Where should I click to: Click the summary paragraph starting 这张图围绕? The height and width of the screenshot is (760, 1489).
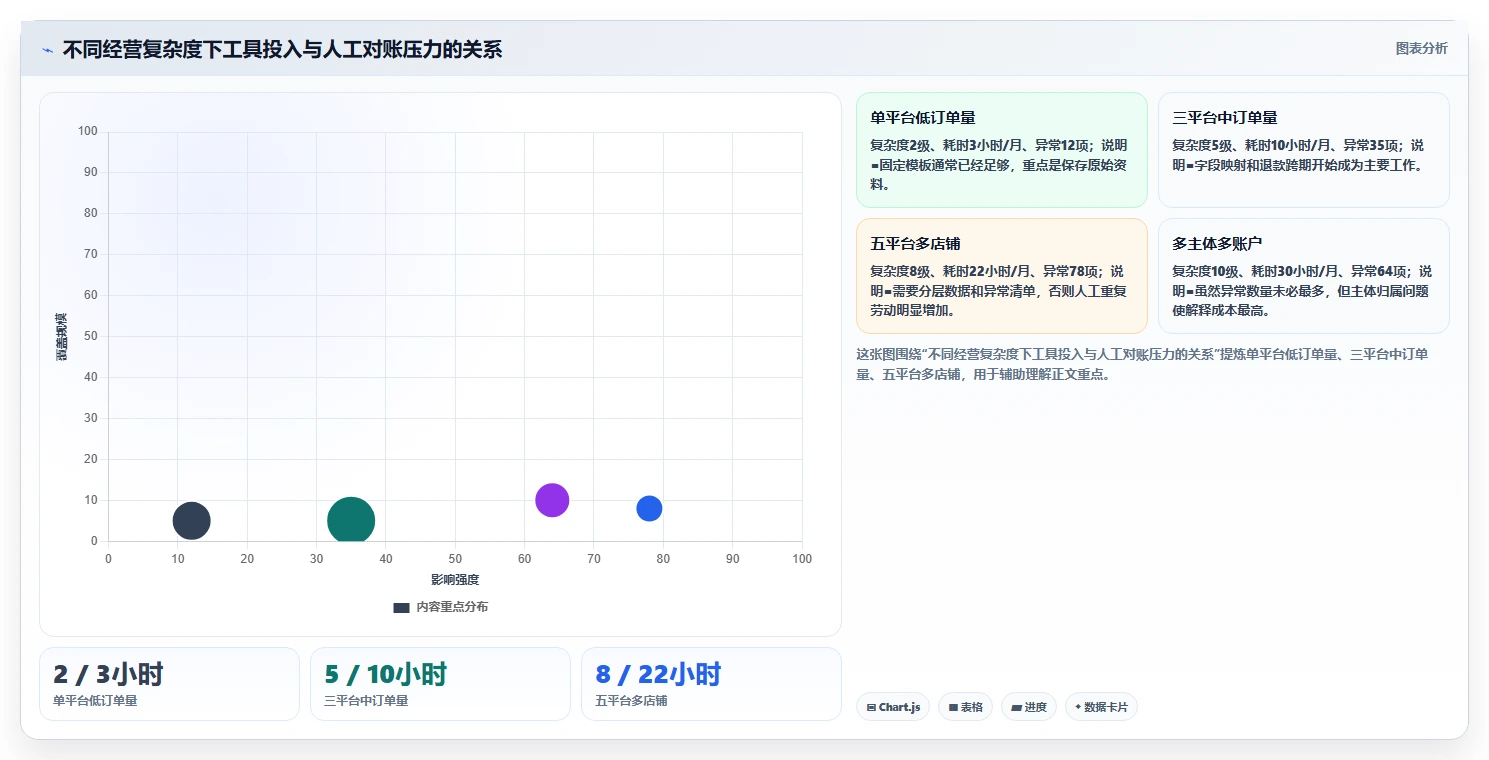click(x=1142, y=364)
